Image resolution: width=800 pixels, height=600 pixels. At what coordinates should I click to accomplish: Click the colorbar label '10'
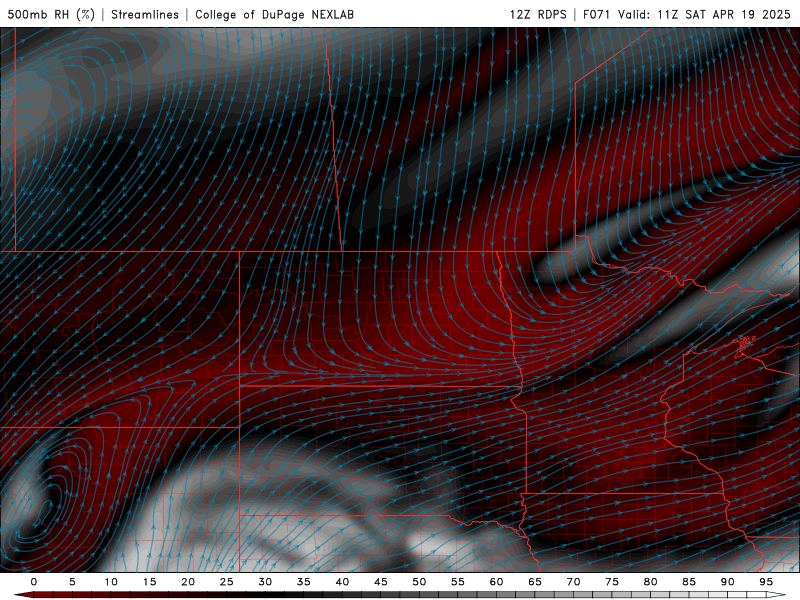(111, 582)
